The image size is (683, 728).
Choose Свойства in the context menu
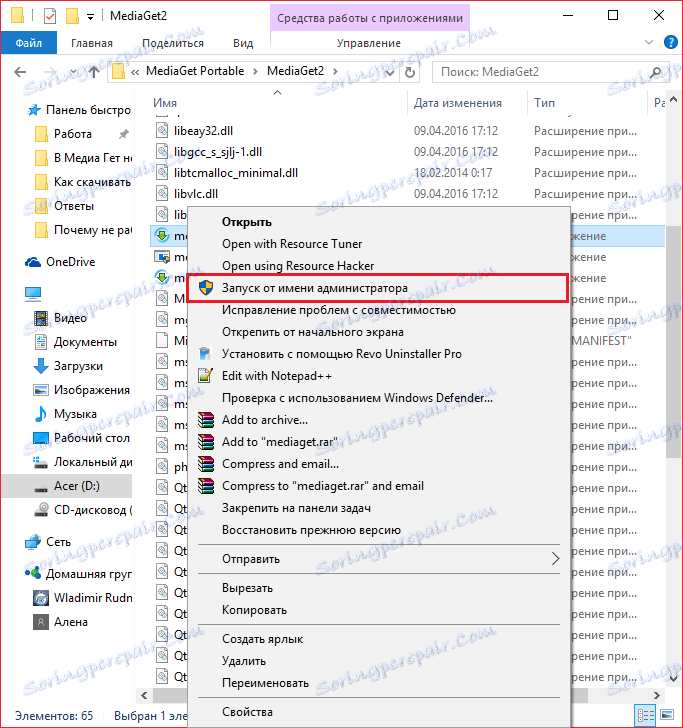pos(247,712)
